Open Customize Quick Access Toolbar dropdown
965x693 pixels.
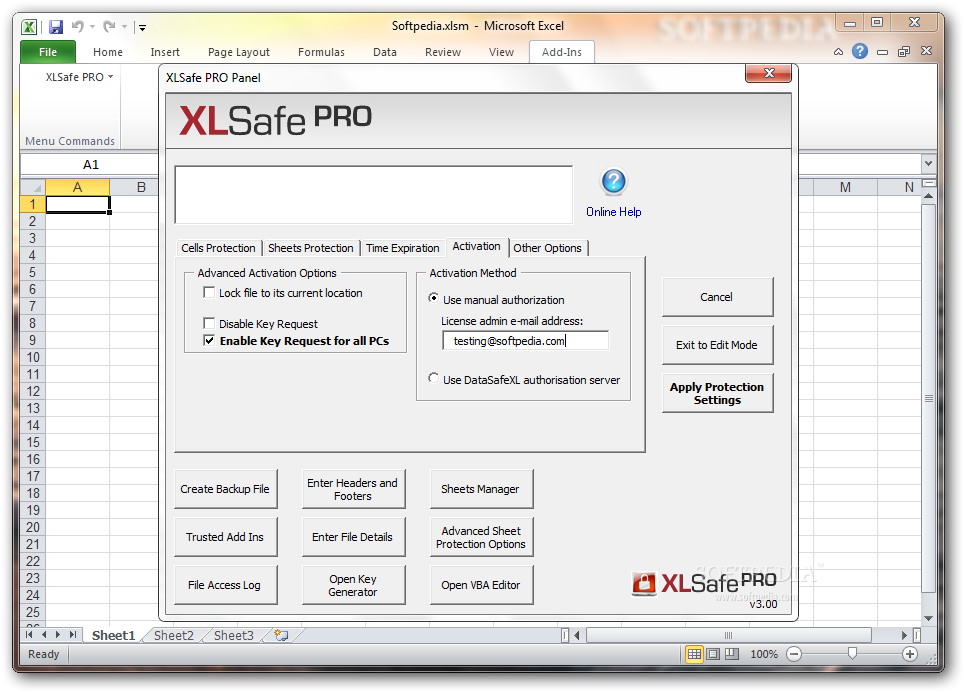tap(142, 27)
